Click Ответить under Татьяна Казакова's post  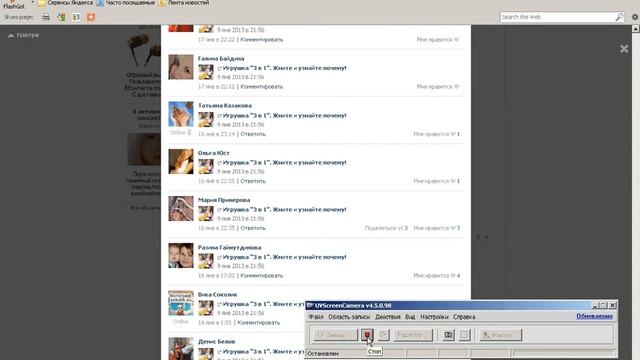click(x=253, y=134)
